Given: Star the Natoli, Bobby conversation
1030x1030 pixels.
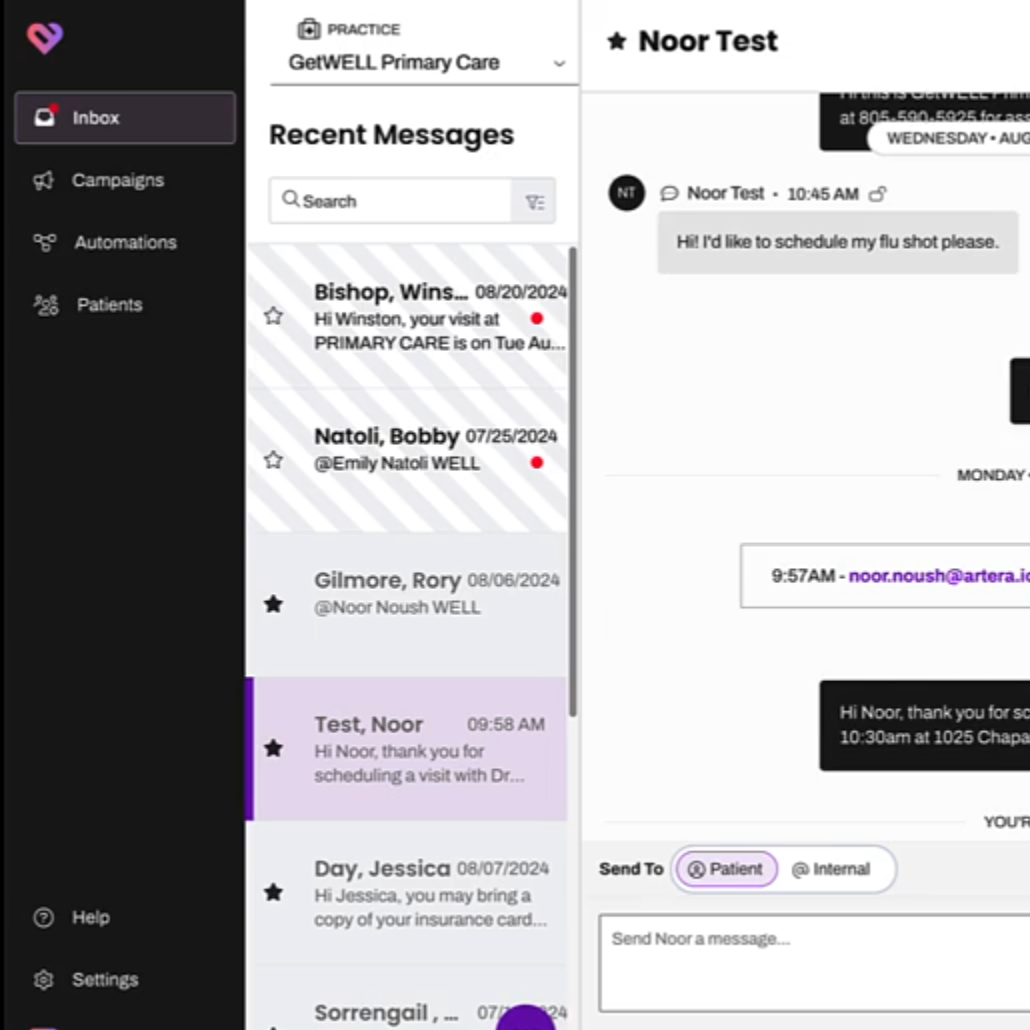Looking at the screenshot, I should [x=273, y=460].
